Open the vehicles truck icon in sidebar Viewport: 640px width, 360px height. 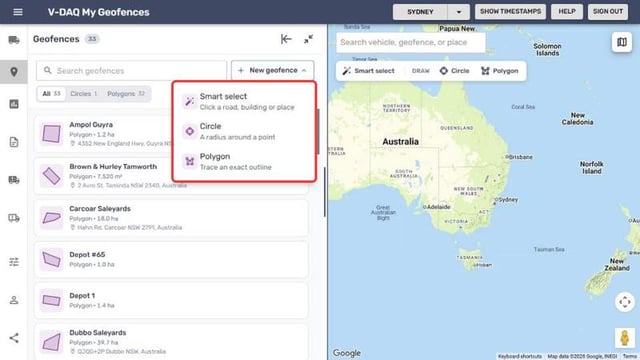coord(14,40)
